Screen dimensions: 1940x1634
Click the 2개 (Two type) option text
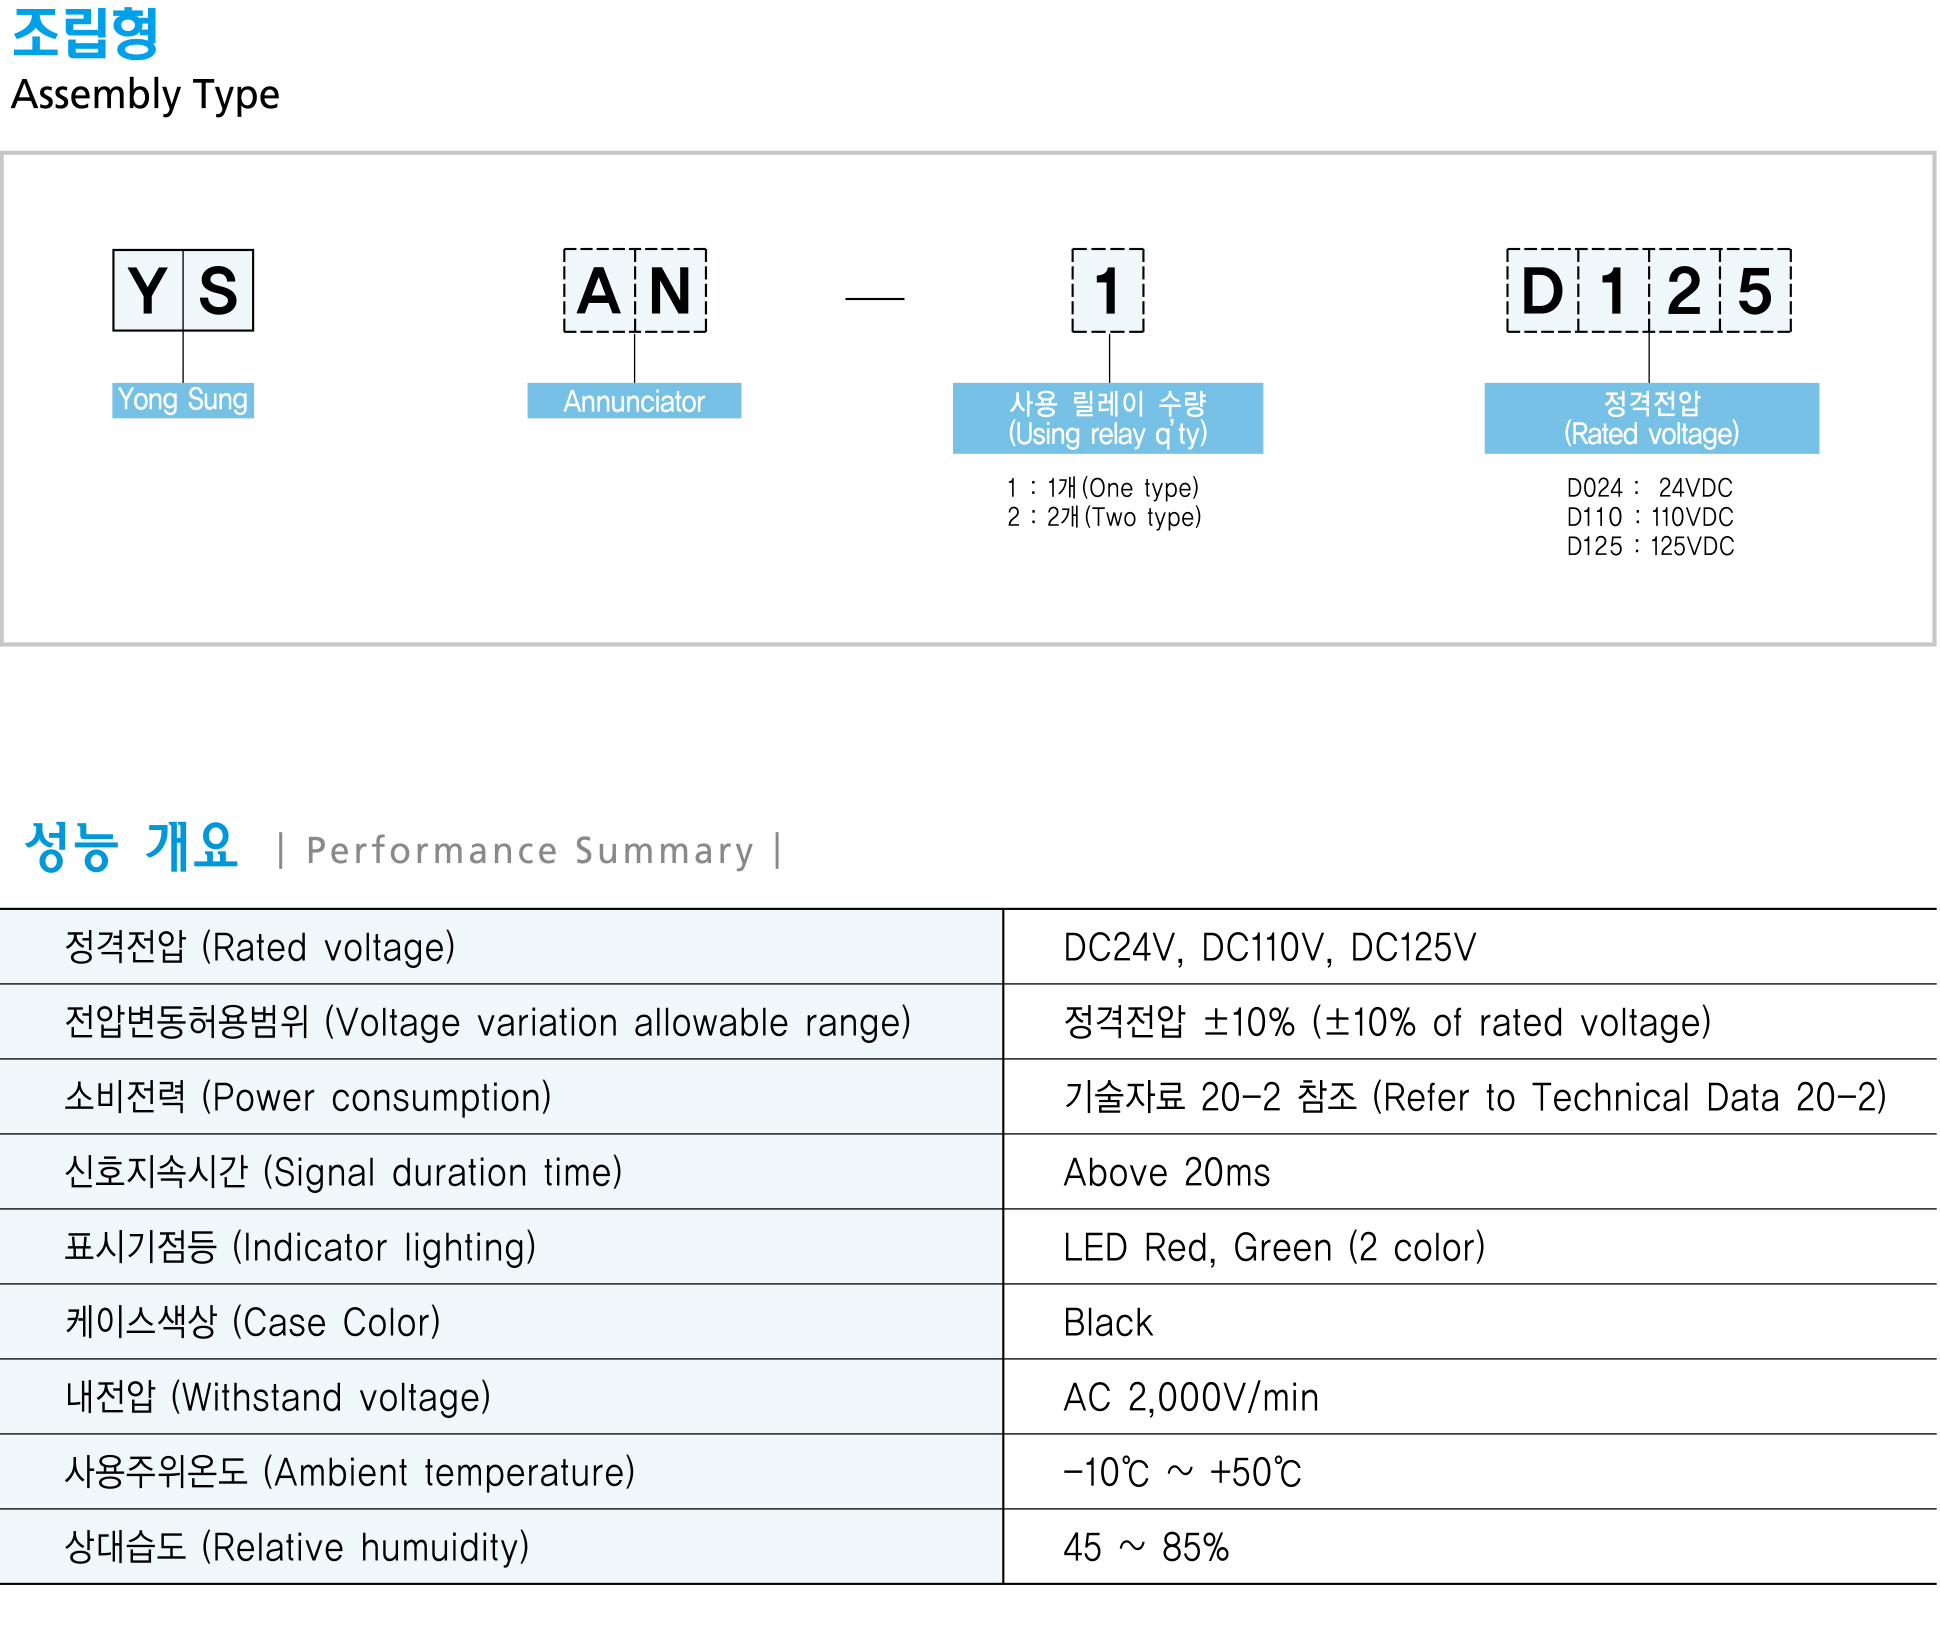pos(1104,517)
